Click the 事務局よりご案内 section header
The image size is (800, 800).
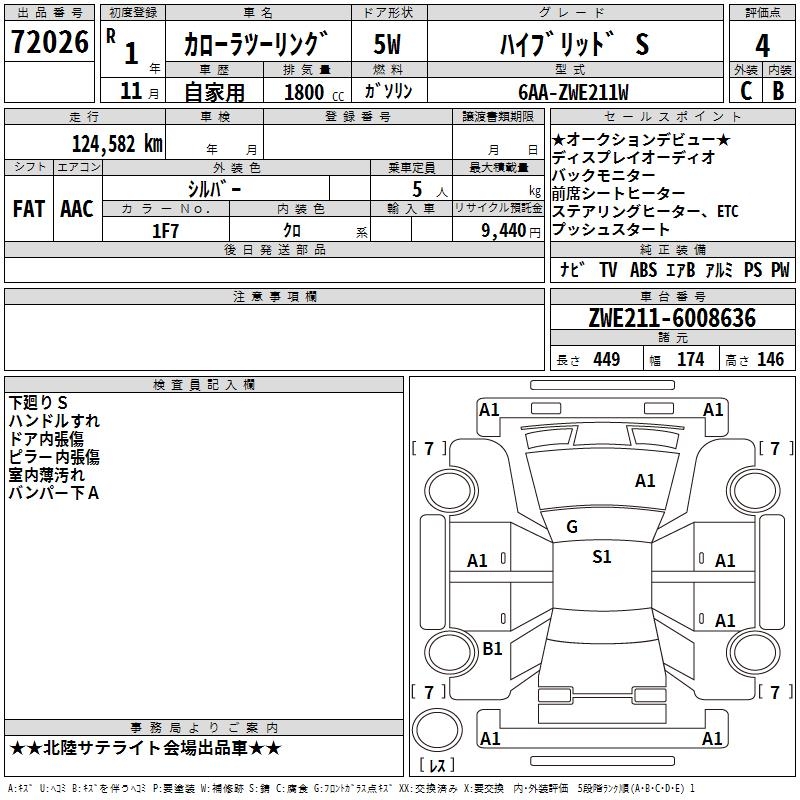[x=204, y=728]
